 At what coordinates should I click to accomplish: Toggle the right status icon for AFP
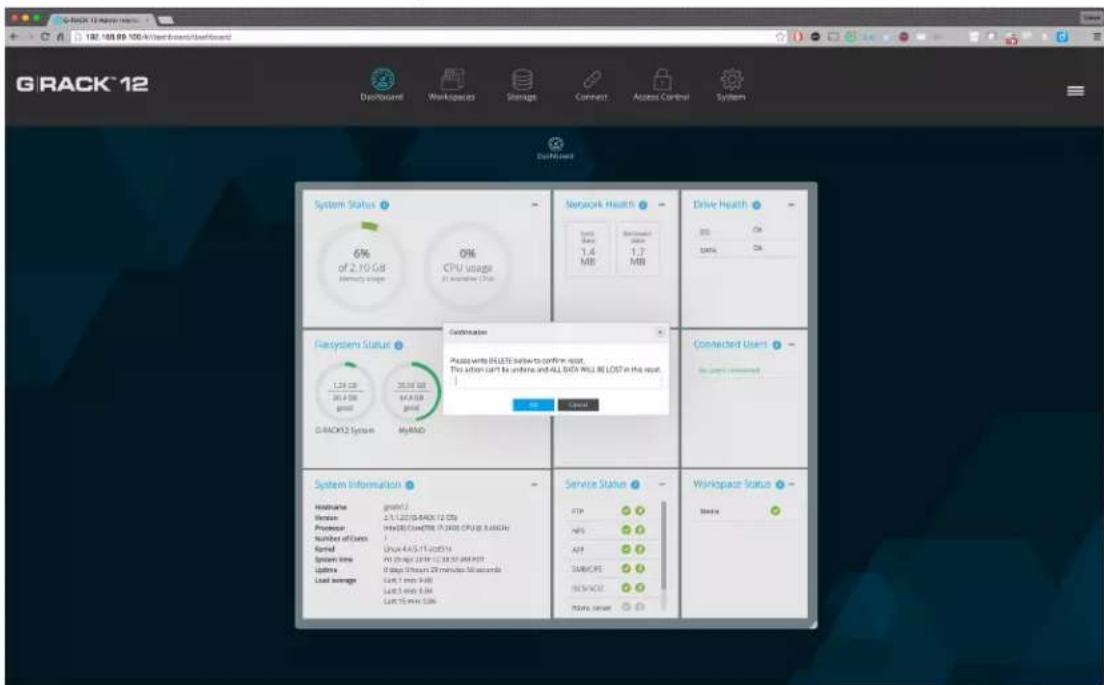[x=640, y=549]
